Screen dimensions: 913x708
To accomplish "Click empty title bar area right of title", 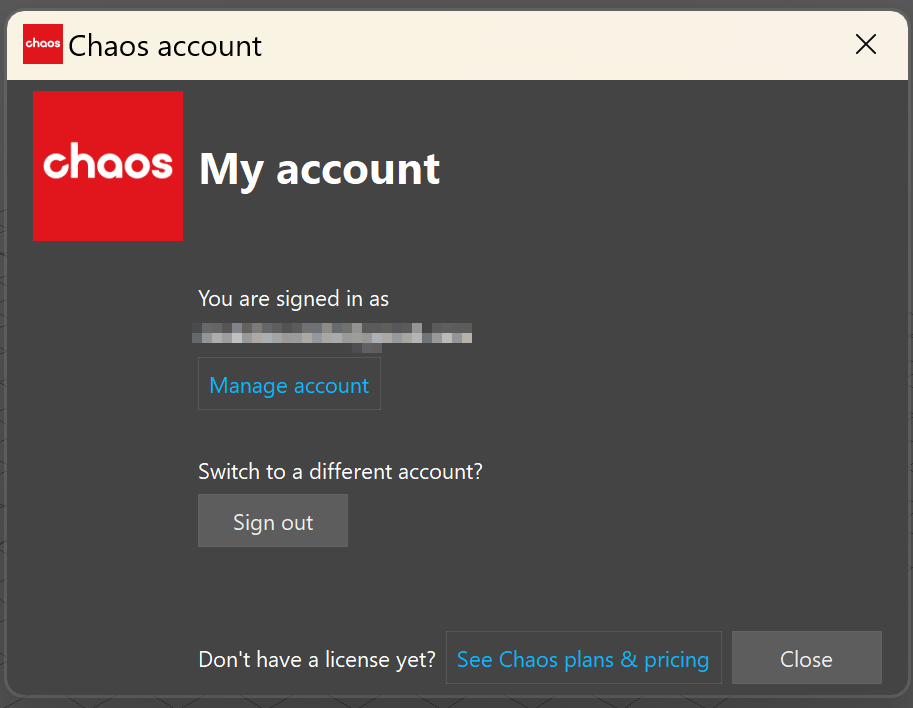I will click(553, 45).
